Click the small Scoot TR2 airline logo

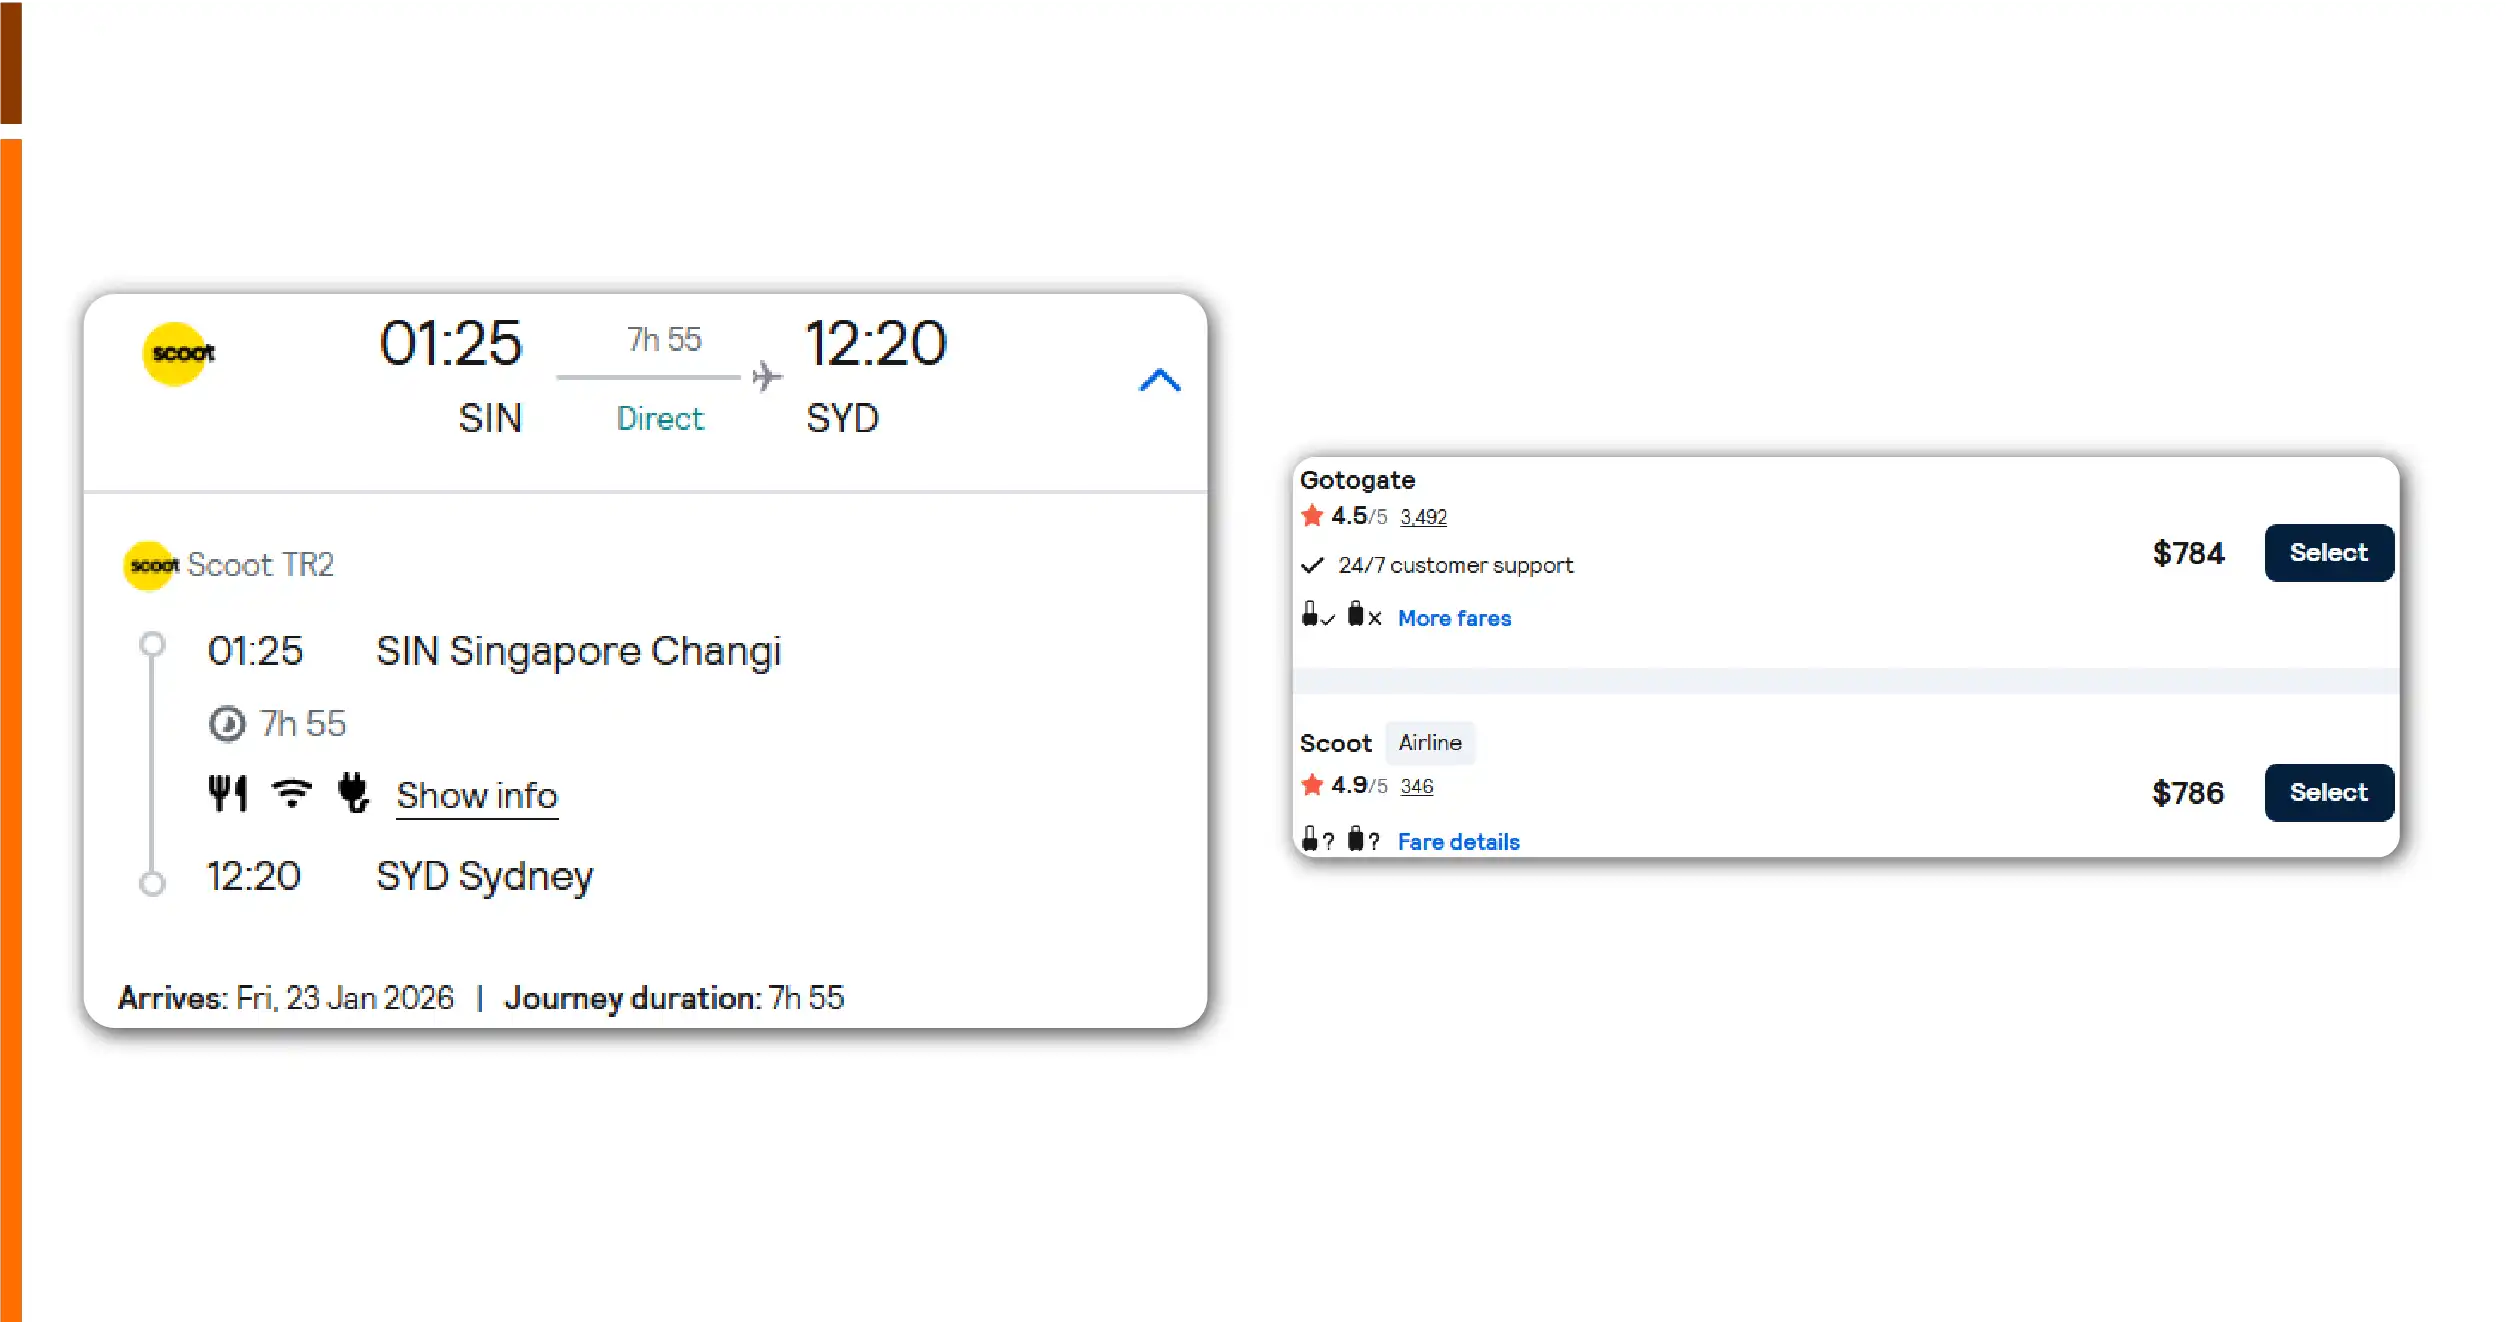[x=150, y=566]
